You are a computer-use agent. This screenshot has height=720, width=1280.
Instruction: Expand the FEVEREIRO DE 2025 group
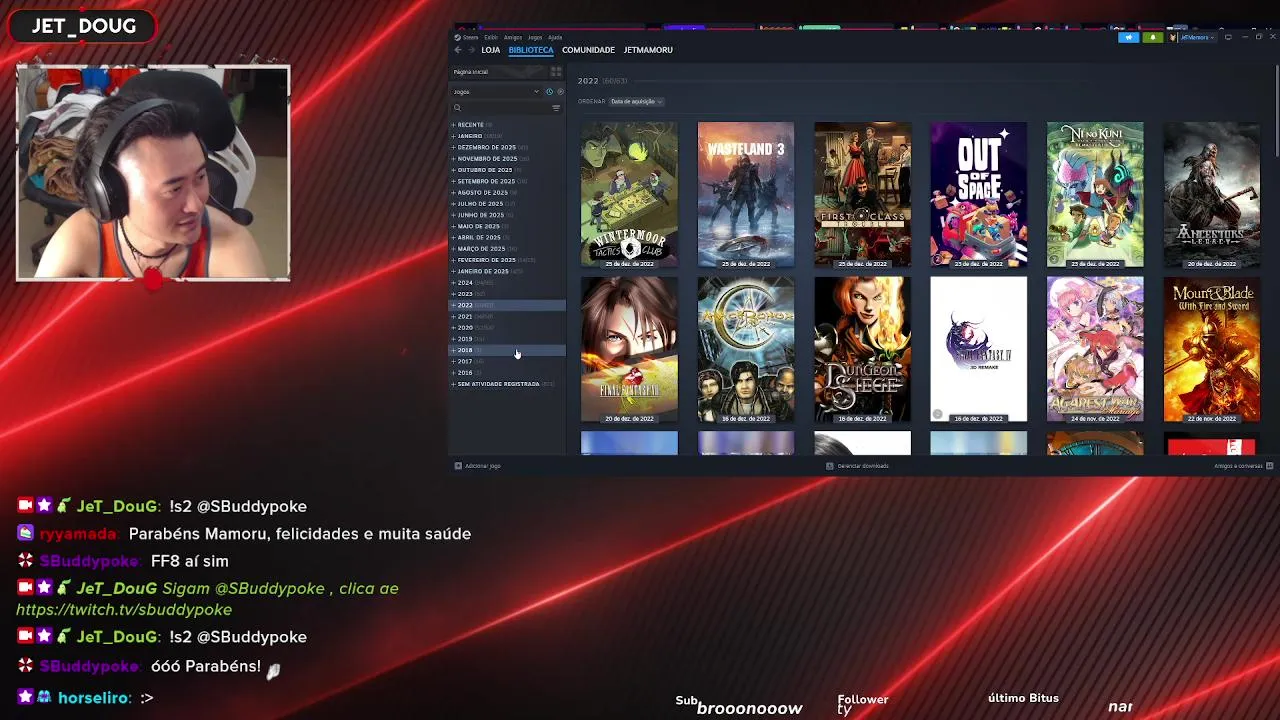coord(453,260)
